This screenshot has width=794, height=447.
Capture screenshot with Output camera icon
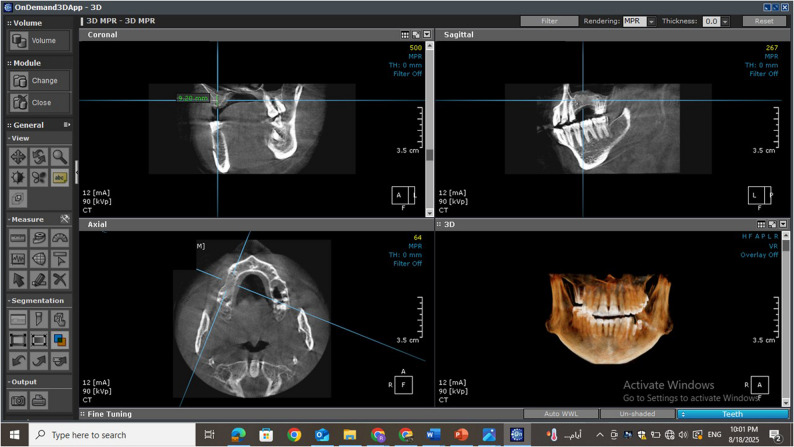coord(18,400)
